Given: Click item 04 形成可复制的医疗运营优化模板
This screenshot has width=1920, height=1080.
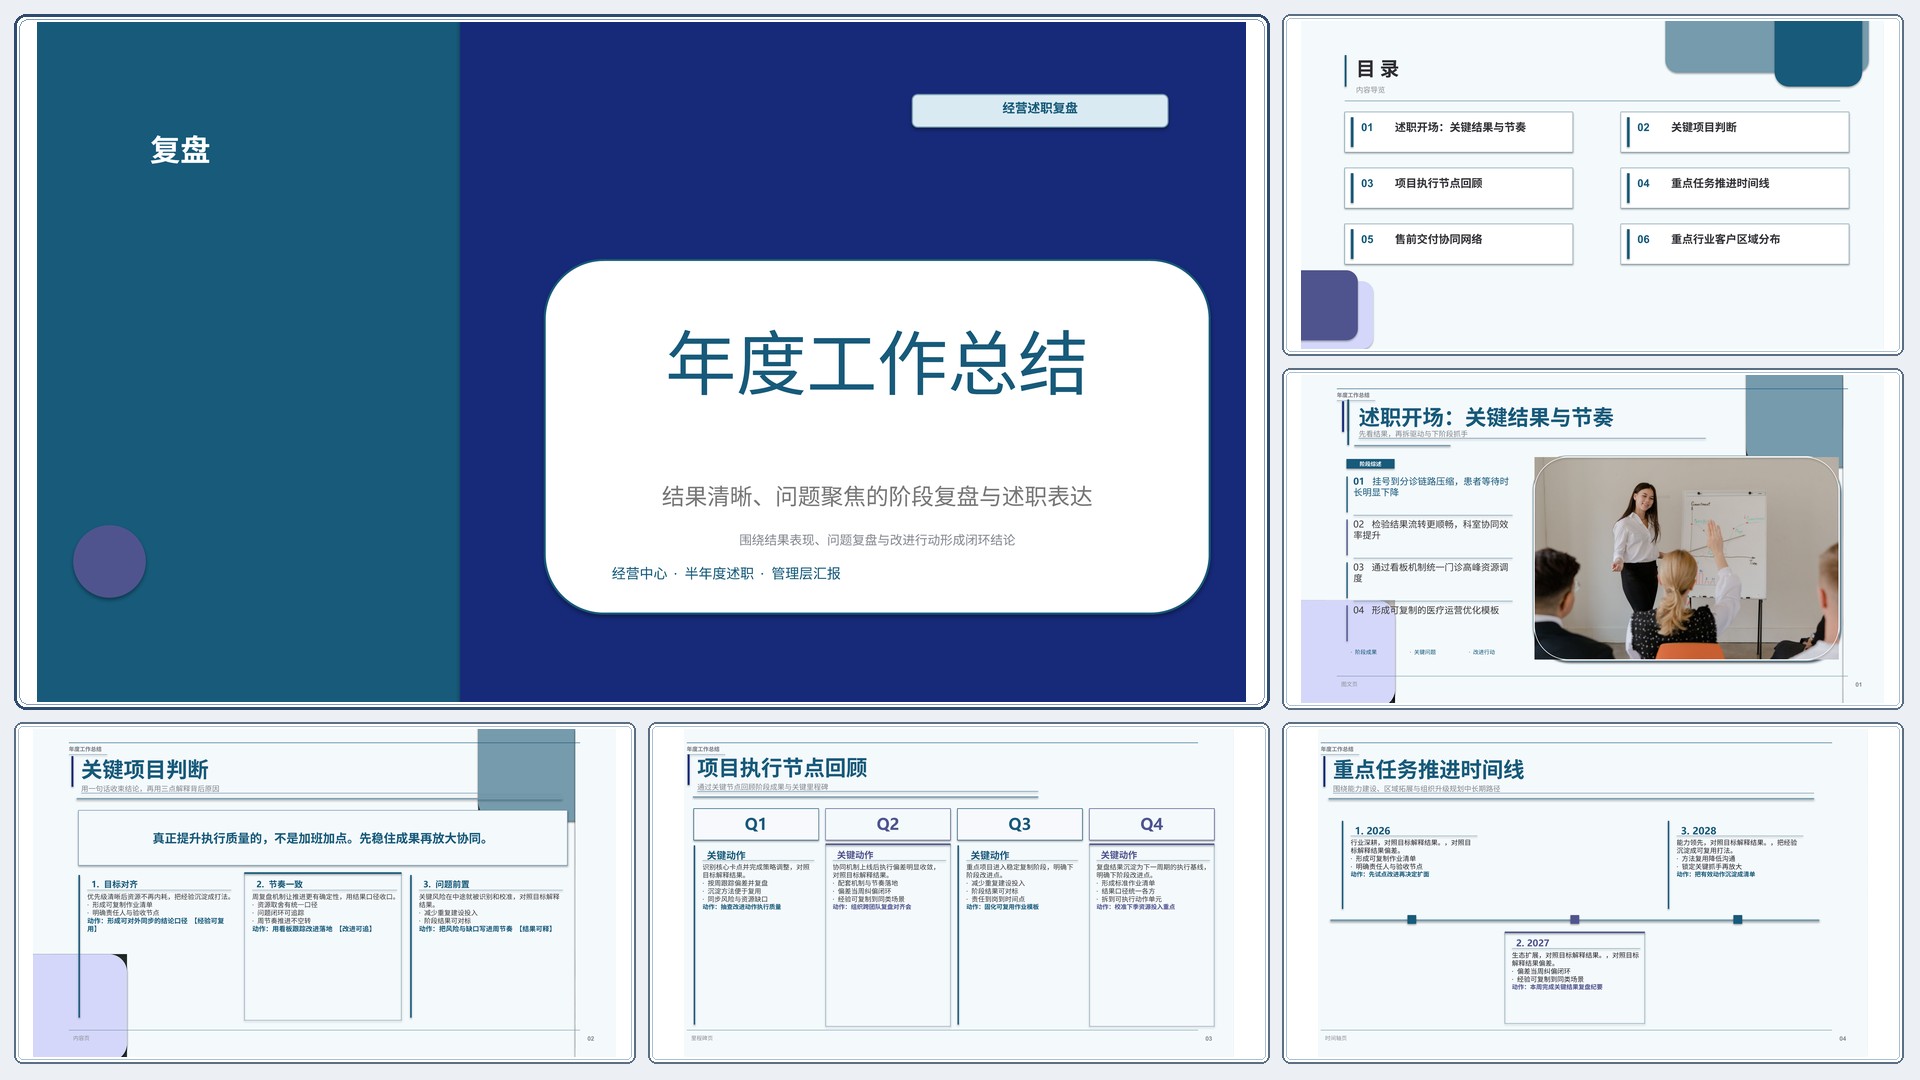Looking at the screenshot, I should [x=1426, y=610].
